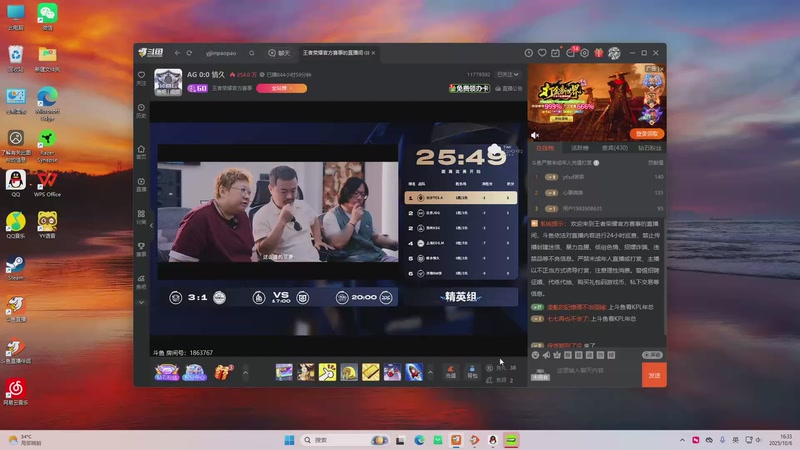Viewport: 800px width, 450px height.
Task: Show hidden tray icons chevron on taskbar
Action: point(682,440)
